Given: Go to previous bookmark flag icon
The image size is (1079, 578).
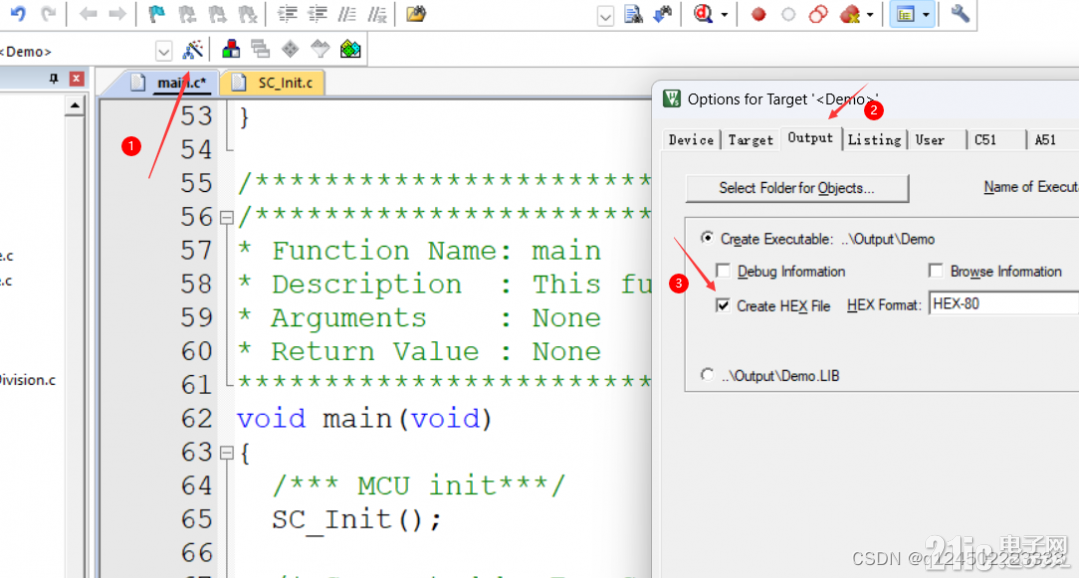Looking at the screenshot, I should pyautogui.click(x=187, y=14).
